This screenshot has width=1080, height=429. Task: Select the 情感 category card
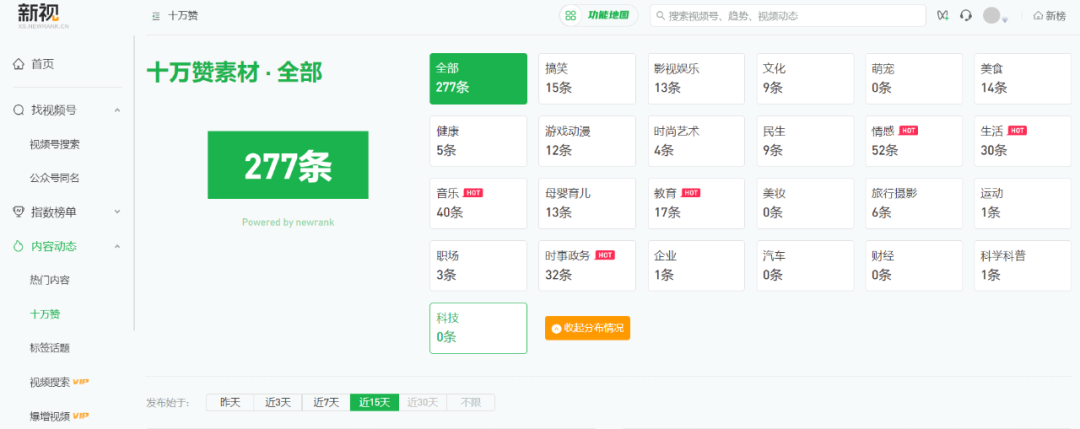point(913,141)
